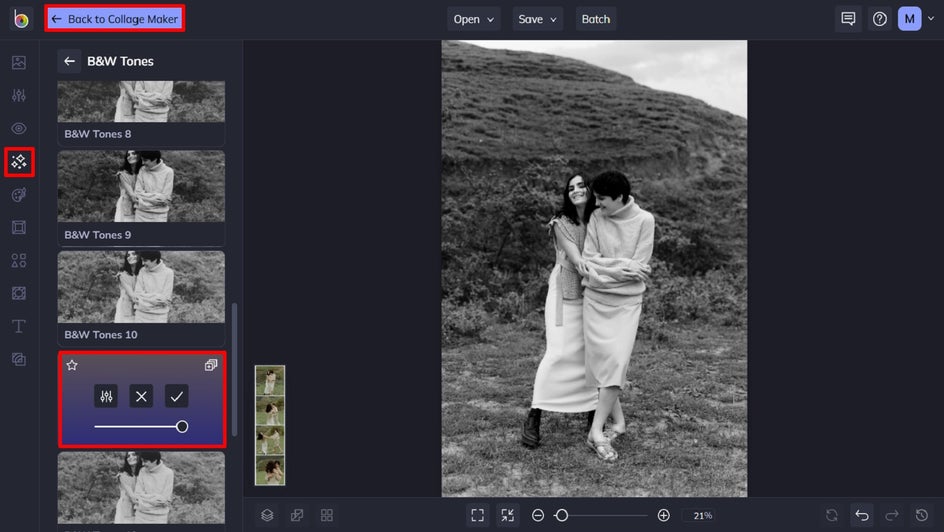Screen dimensions: 944x532
Task: Click the effects panel scrollbar
Action: pos(234,369)
